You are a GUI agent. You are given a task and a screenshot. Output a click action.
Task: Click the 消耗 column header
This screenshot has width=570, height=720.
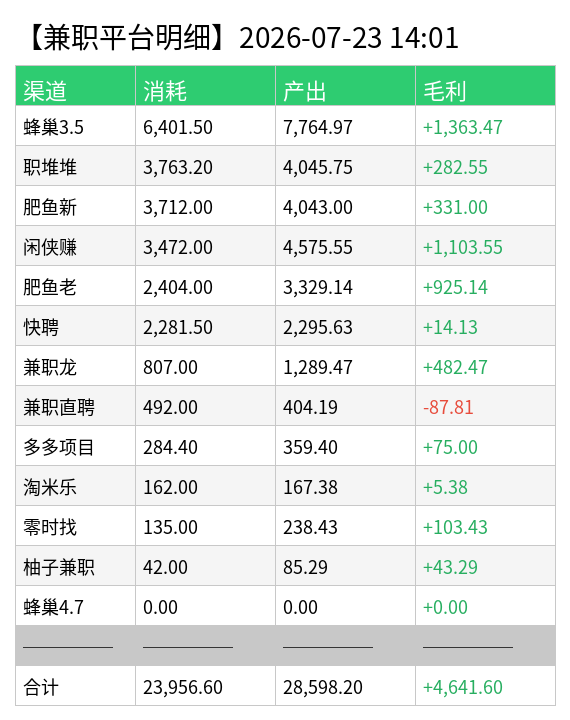pyautogui.click(x=205, y=86)
